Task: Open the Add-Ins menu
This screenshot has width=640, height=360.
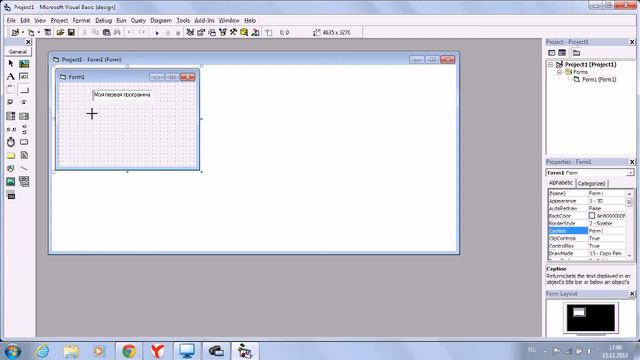Action: 204,20
